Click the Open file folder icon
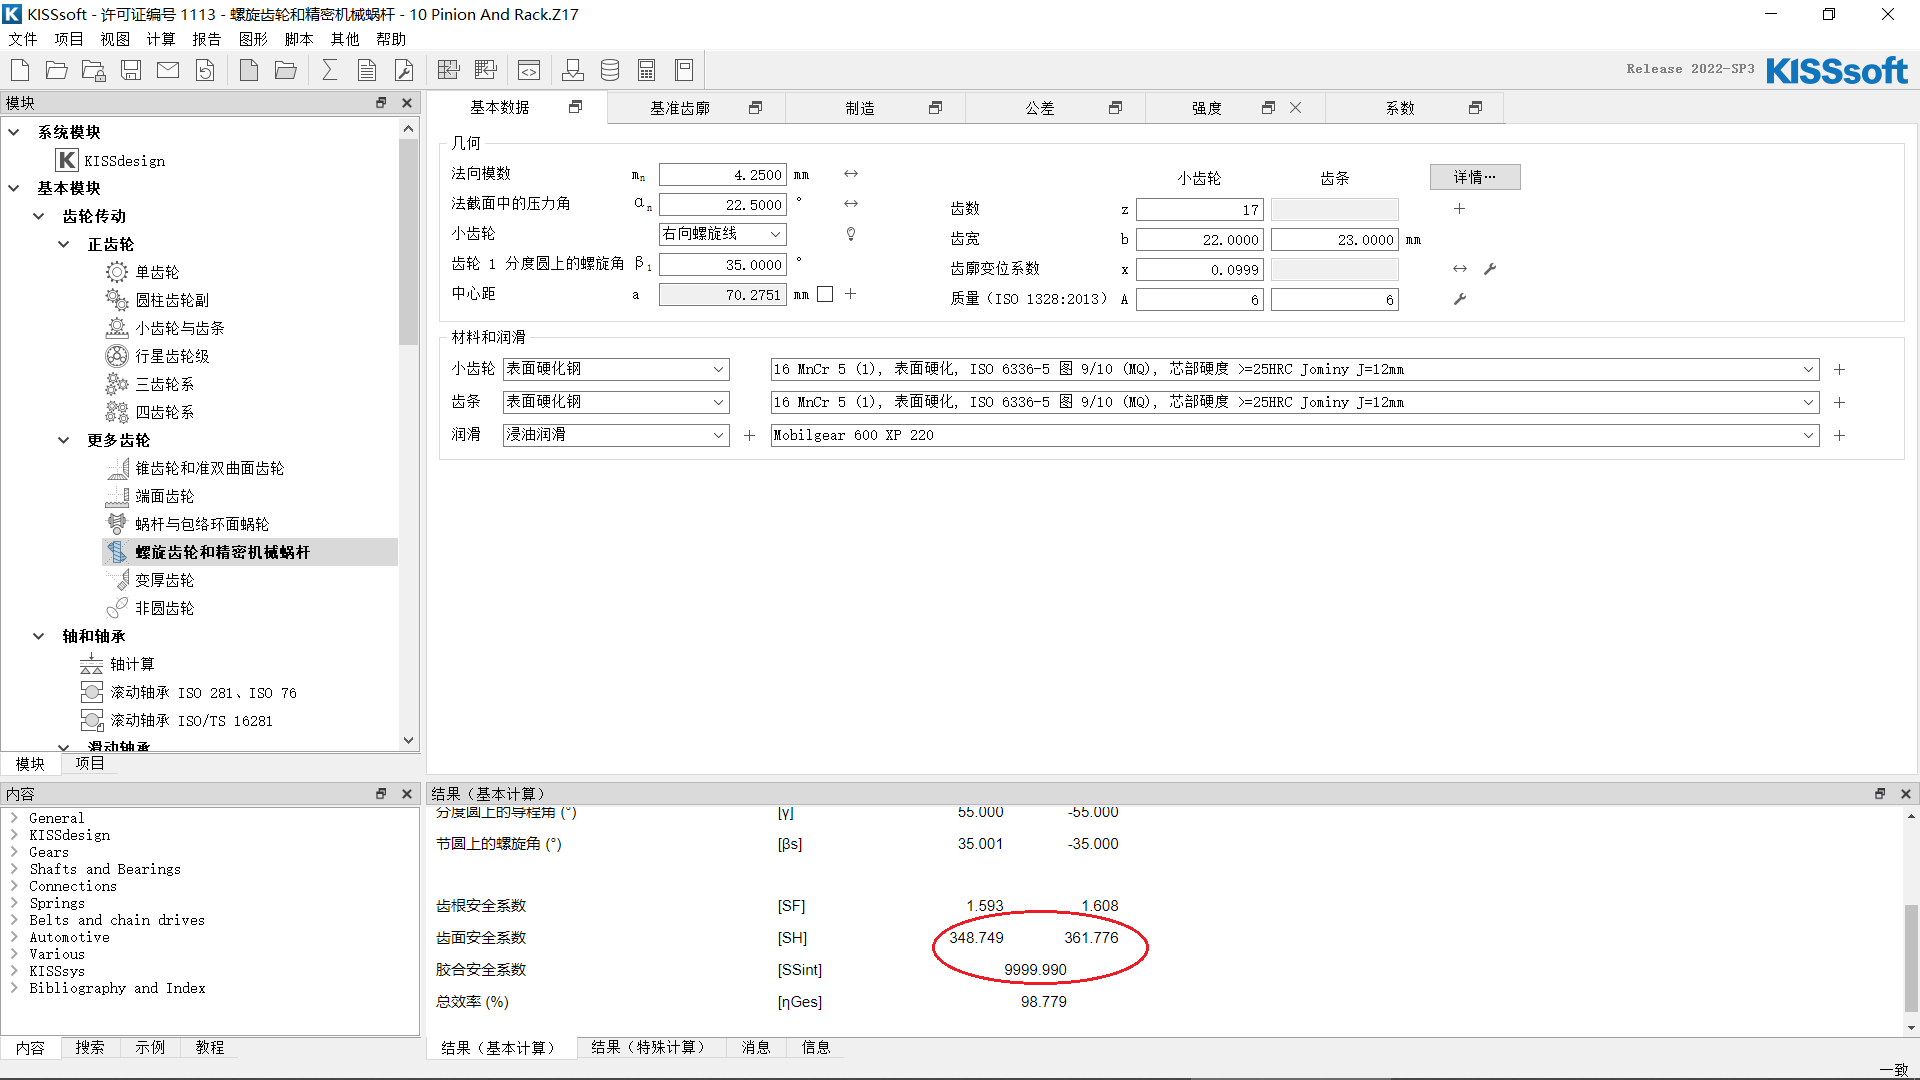This screenshot has height=1080, width=1920. (57, 70)
